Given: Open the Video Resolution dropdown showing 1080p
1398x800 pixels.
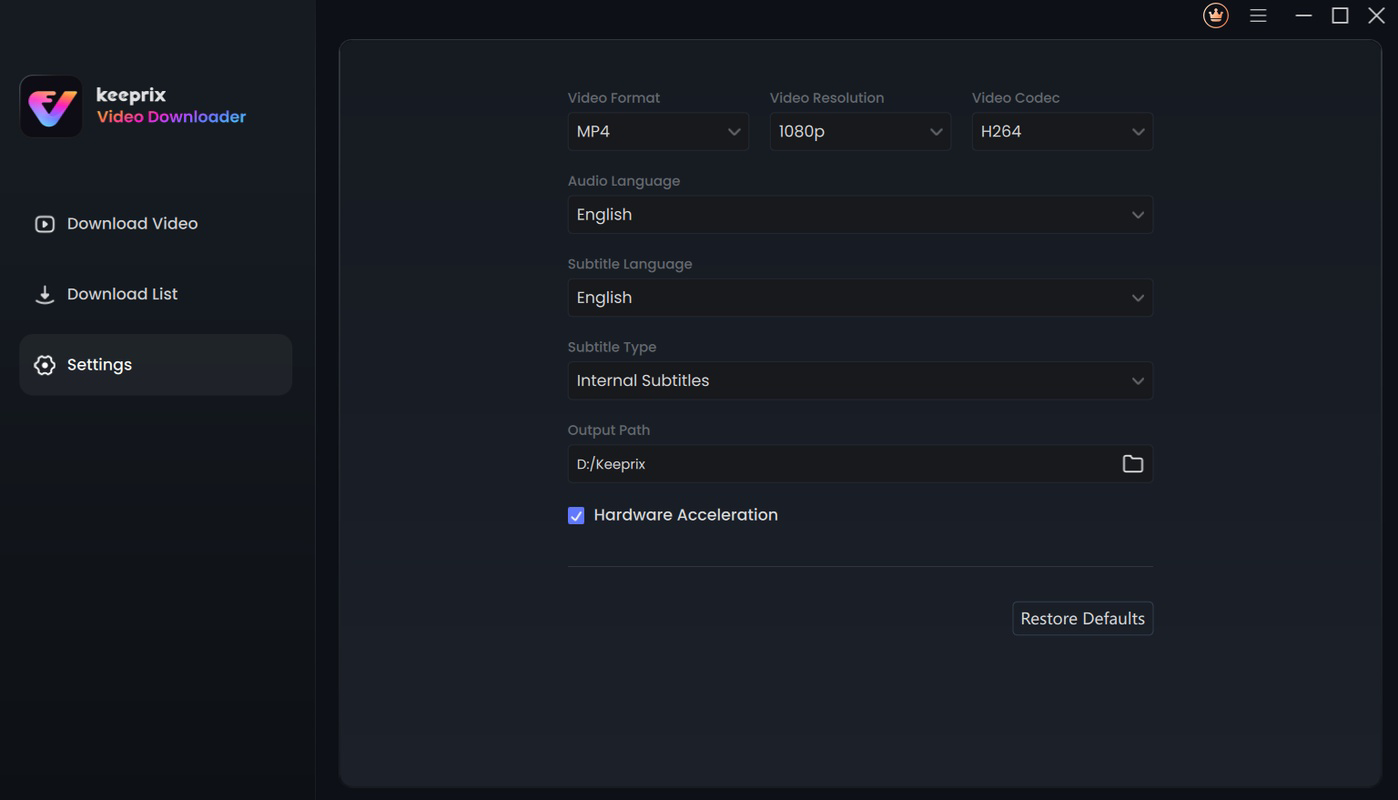Looking at the screenshot, I should pyautogui.click(x=859, y=131).
